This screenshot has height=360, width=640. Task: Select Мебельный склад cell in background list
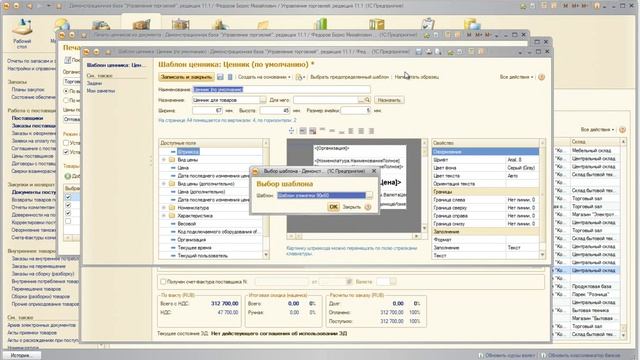tap(595, 151)
